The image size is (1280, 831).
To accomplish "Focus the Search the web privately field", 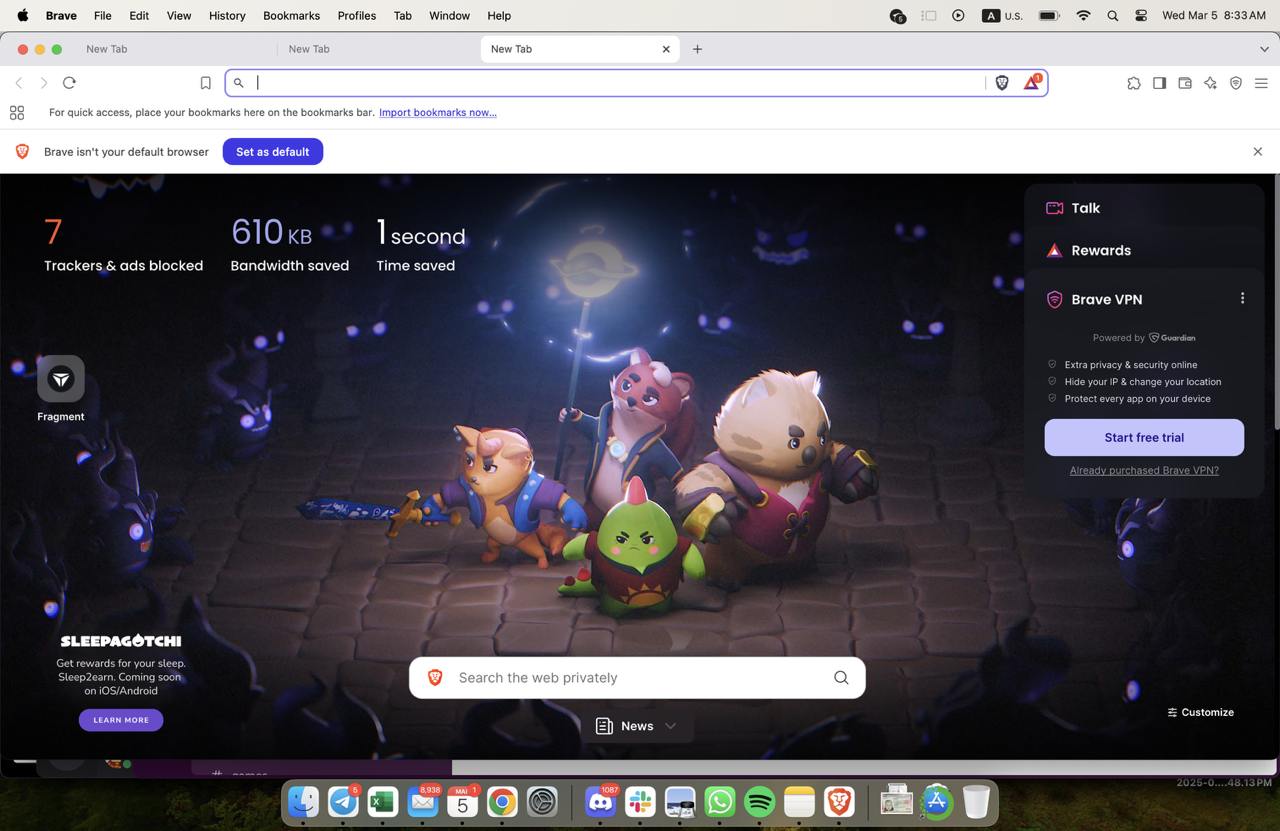I will (x=637, y=677).
